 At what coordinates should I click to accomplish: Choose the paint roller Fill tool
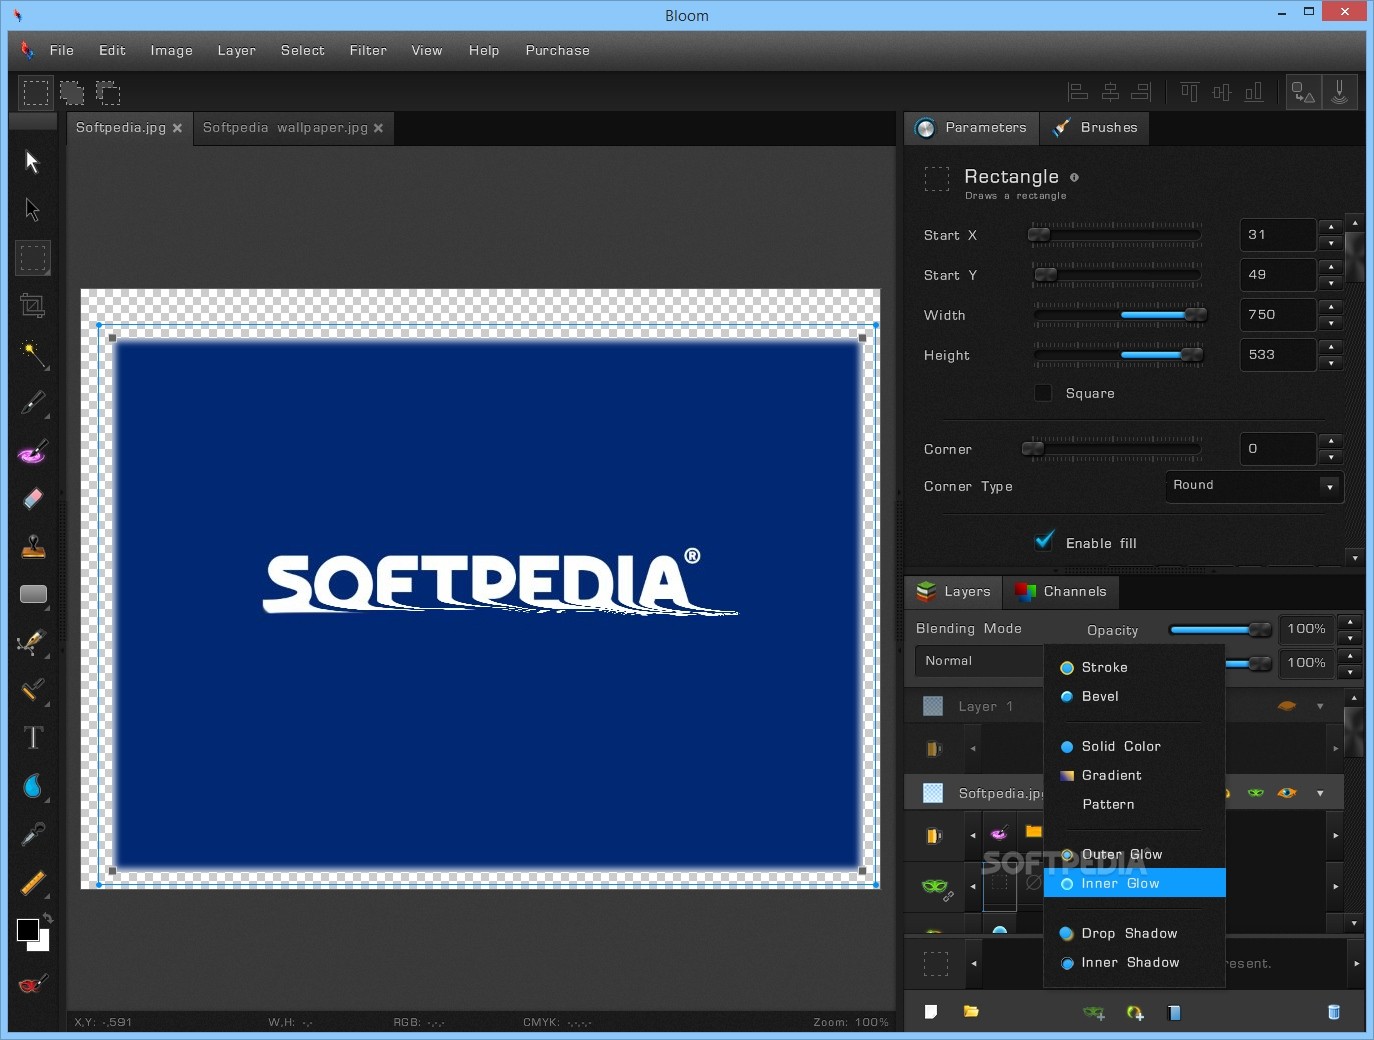32,690
